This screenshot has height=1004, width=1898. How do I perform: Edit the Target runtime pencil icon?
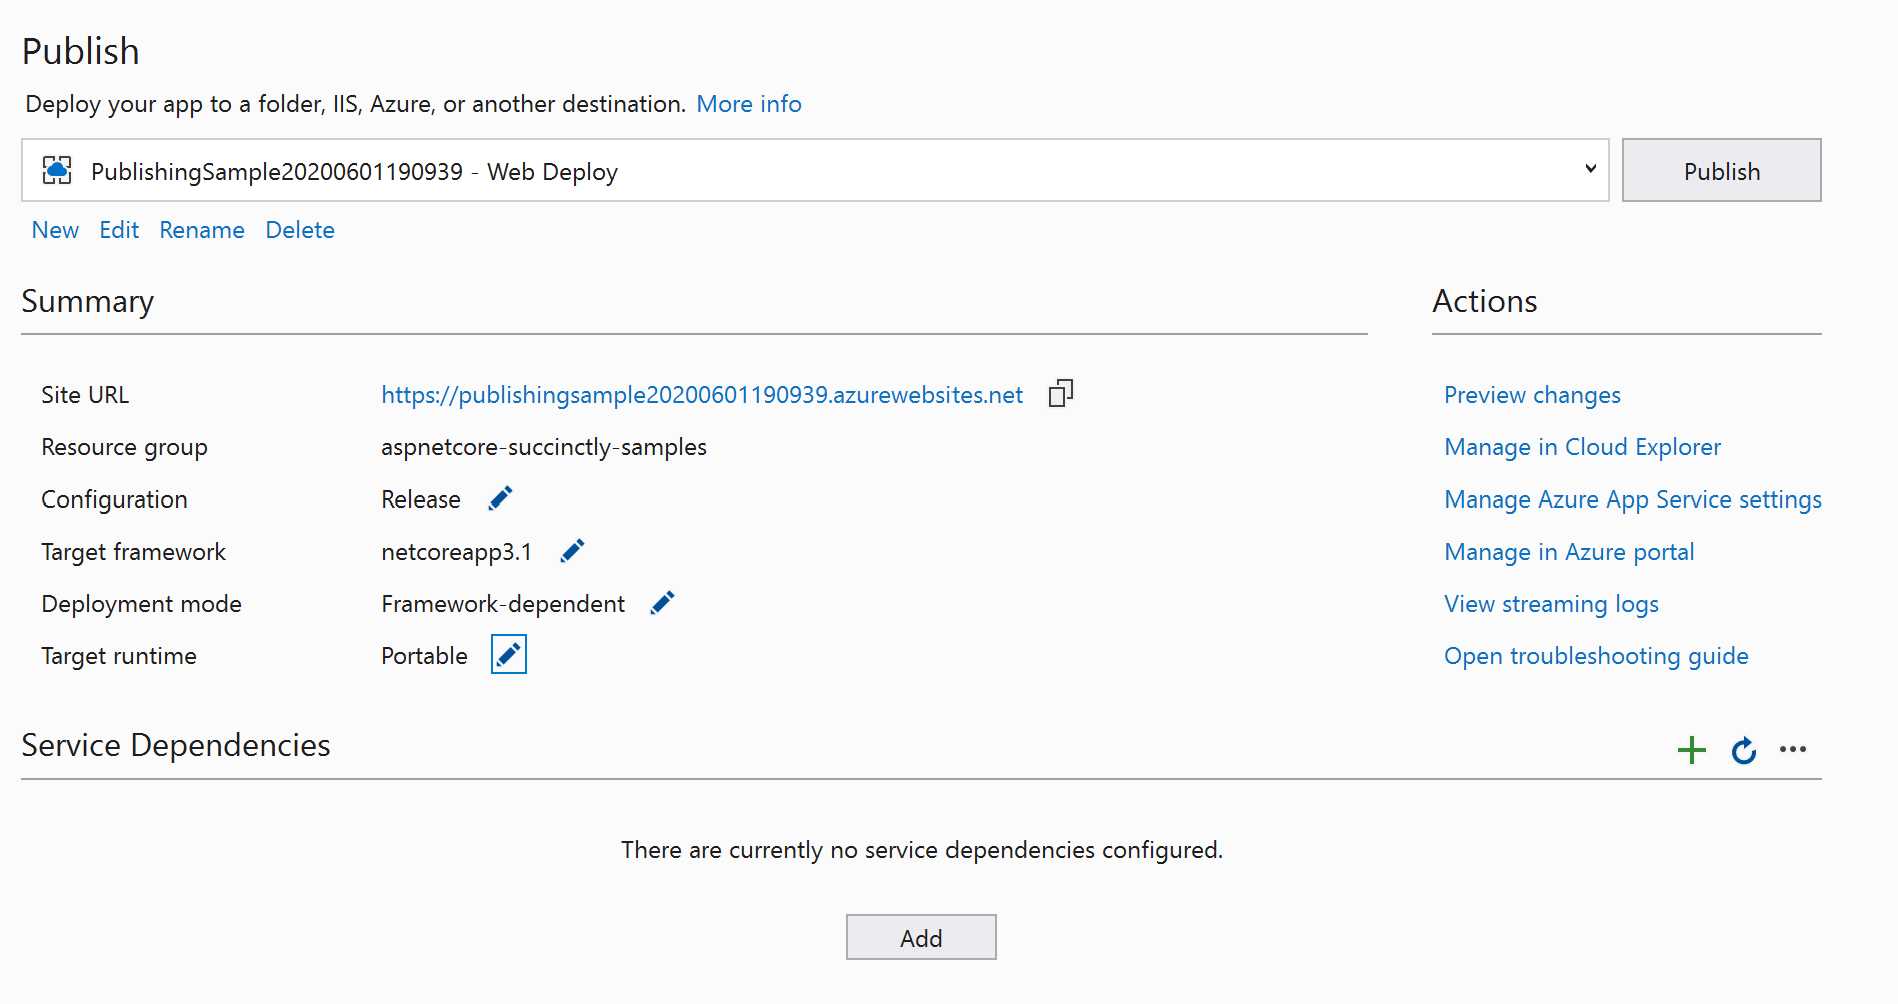tap(508, 654)
